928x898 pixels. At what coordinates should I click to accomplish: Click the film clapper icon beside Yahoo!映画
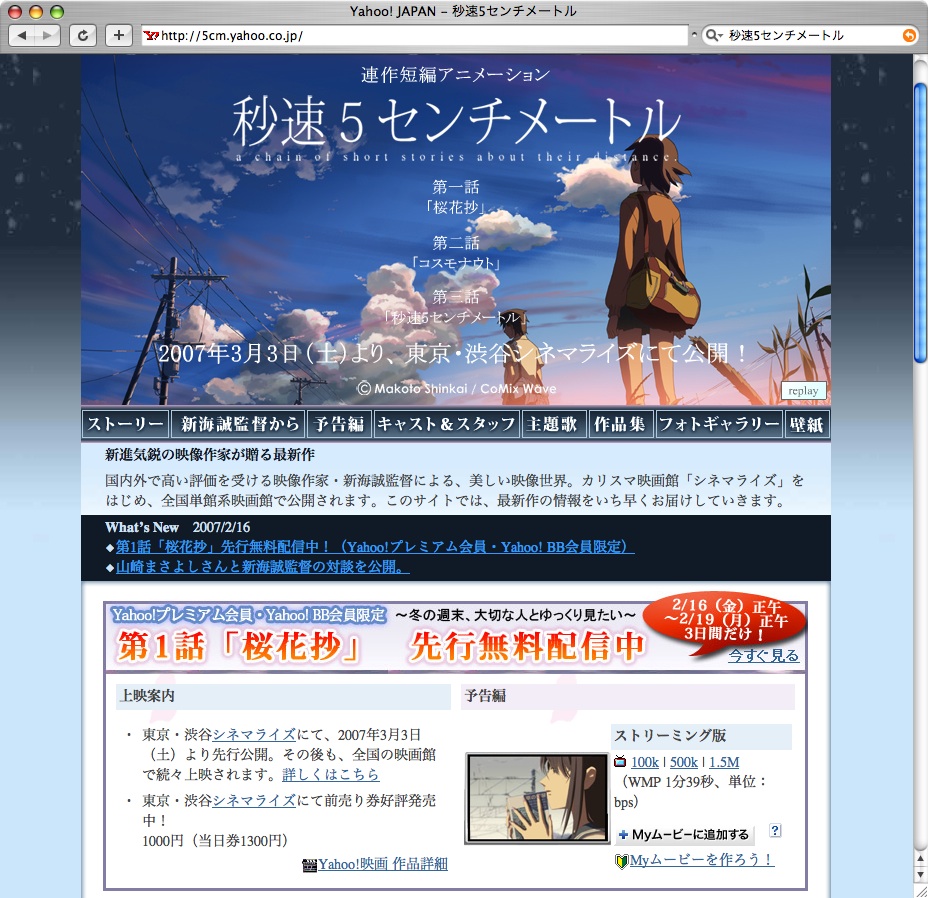[x=310, y=865]
